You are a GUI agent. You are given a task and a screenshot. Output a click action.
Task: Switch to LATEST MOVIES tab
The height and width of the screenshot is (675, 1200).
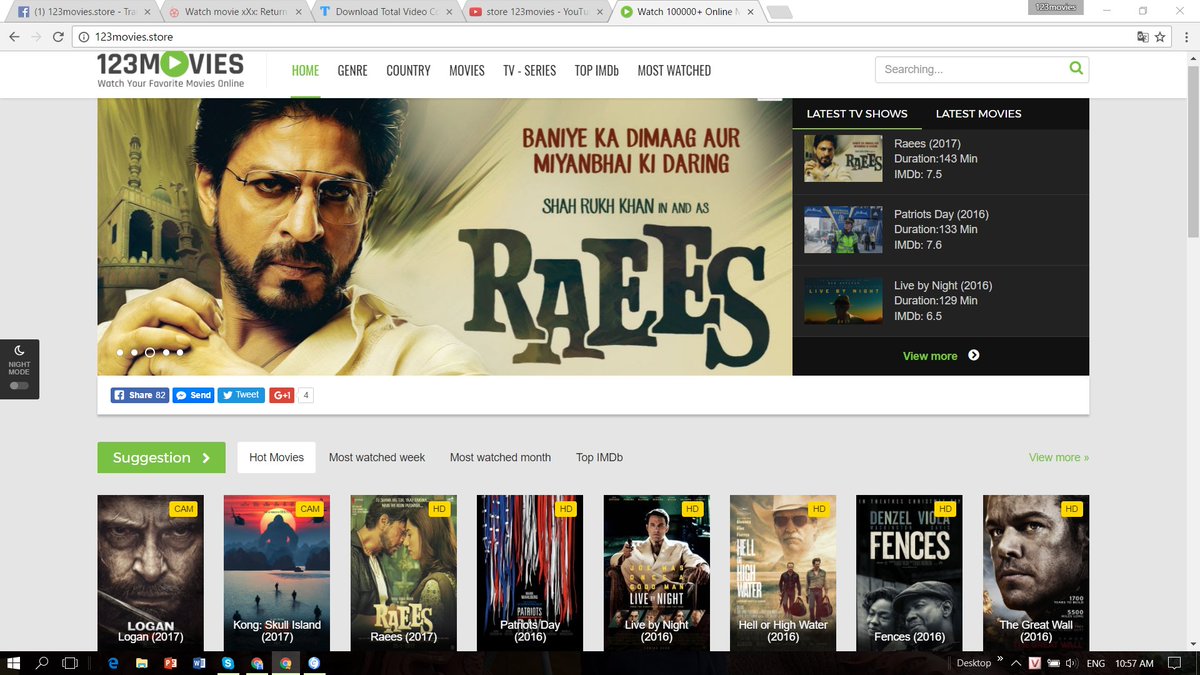[x=978, y=113]
